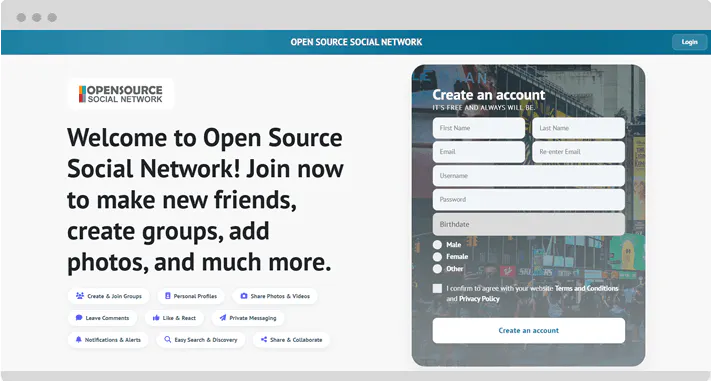
Task: Click the share icon for Share & Collaborate
Action: [263, 339]
